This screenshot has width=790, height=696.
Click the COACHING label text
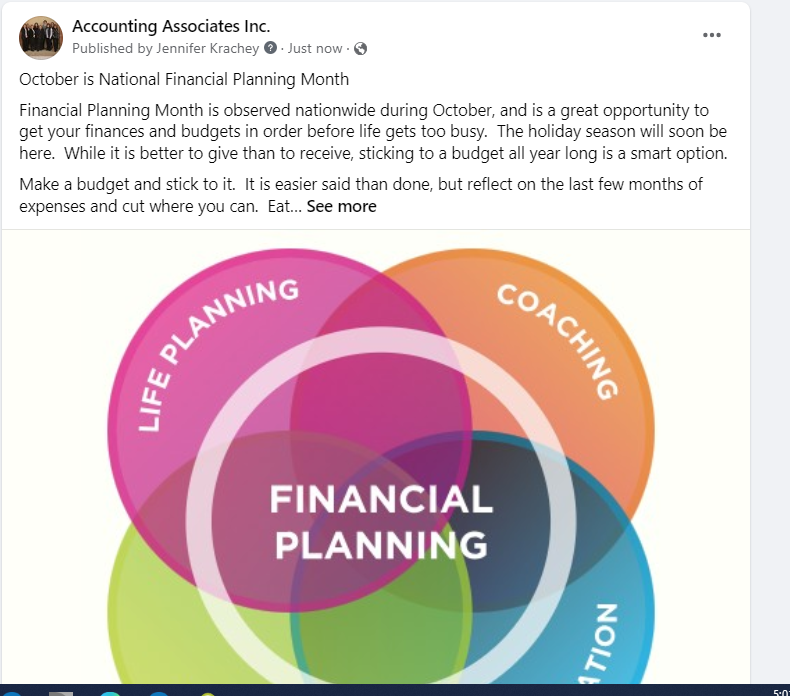point(558,342)
